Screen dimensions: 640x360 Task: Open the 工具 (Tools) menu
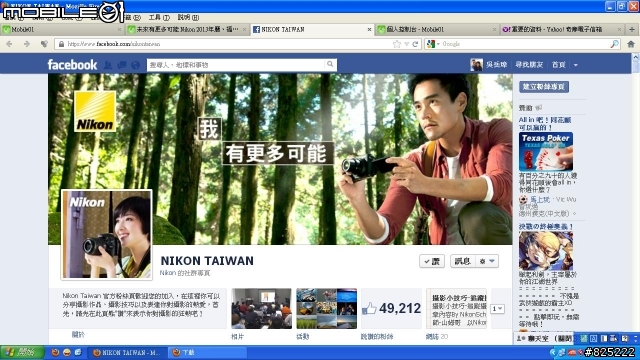click(x=159, y=18)
